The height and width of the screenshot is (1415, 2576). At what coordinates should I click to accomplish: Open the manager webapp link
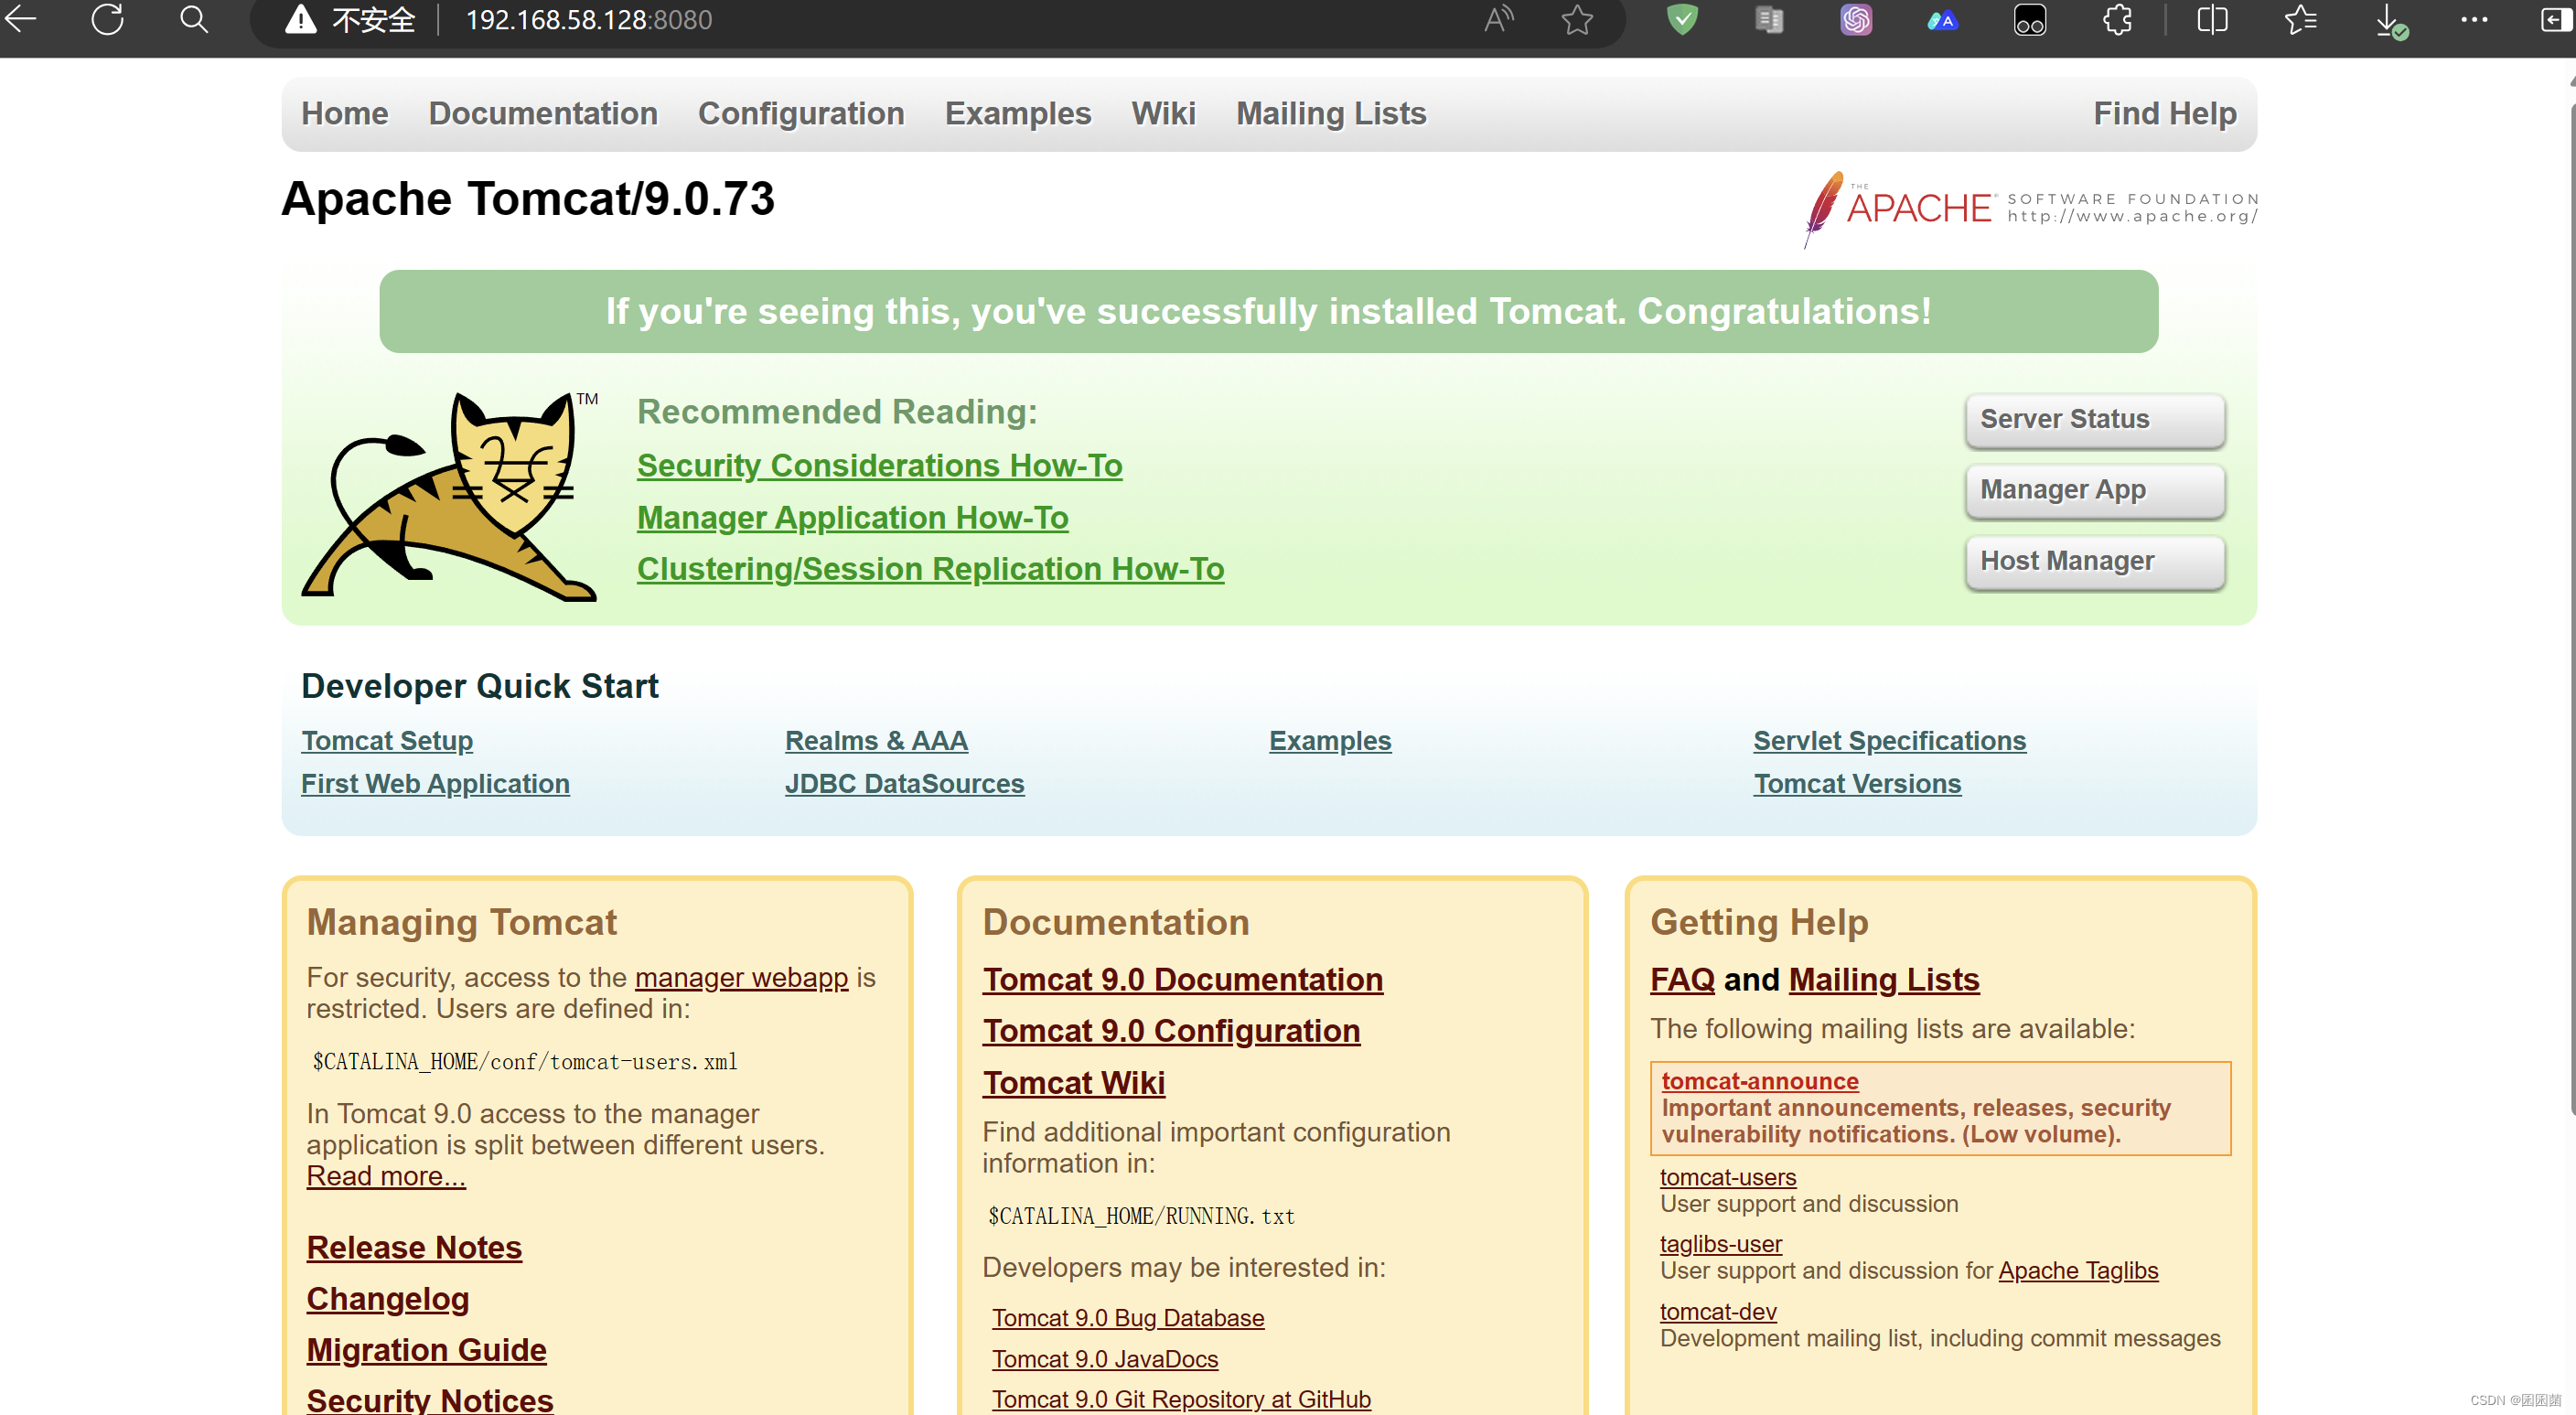[742, 977]
